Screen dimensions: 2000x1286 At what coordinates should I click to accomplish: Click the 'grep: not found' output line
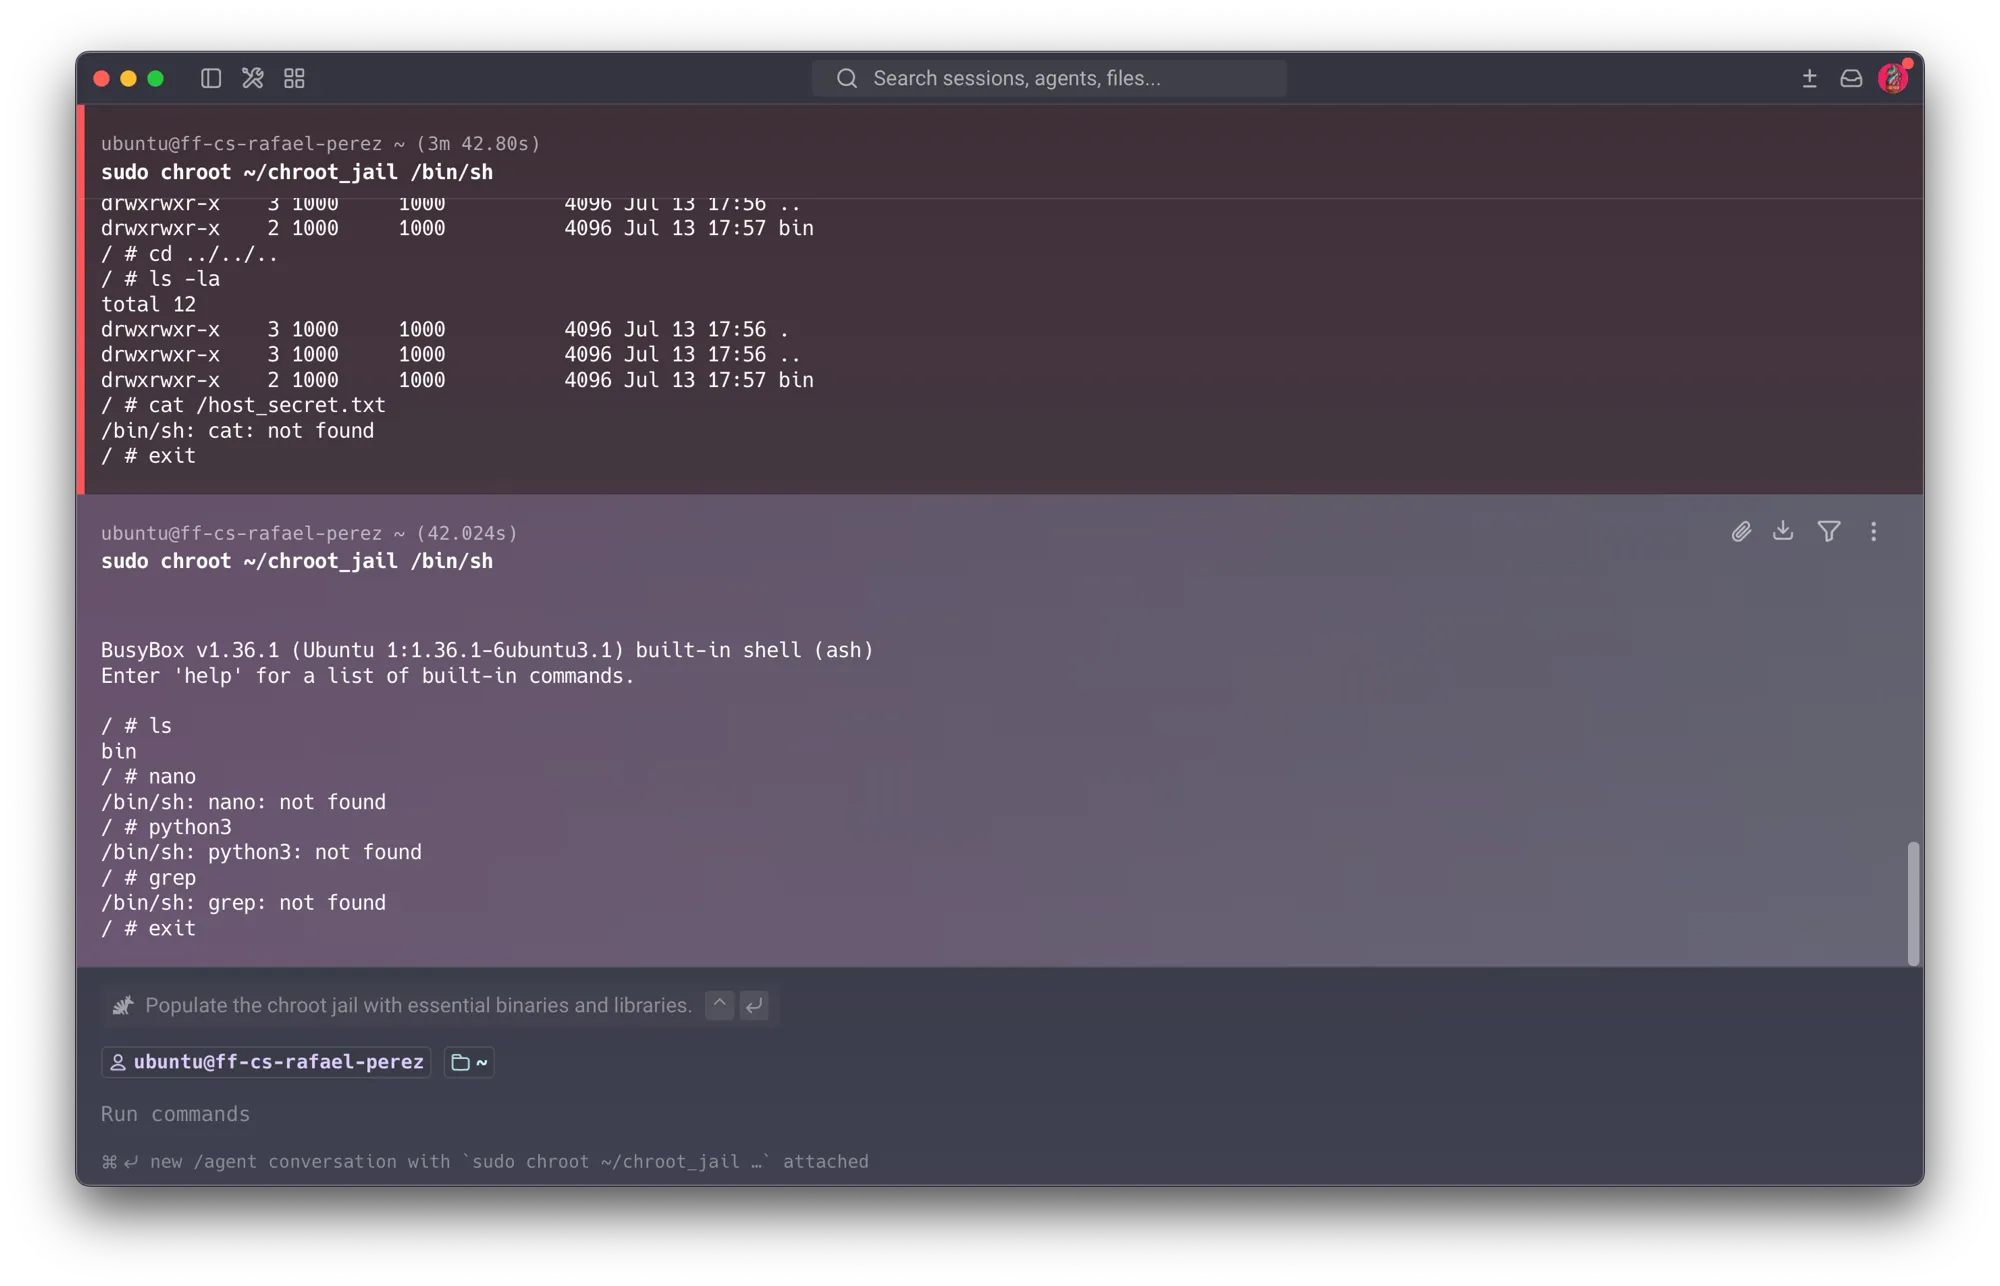click(x=243, y=903)
